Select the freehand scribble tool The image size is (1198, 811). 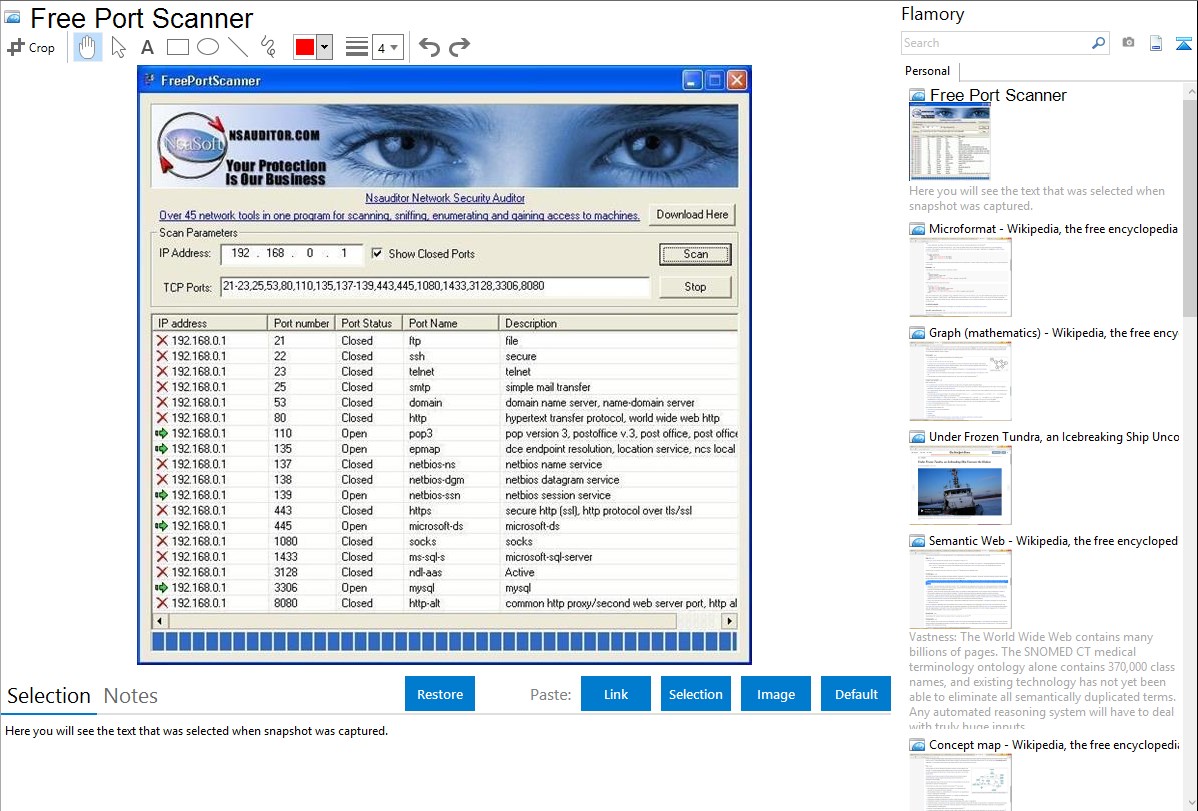[268, 47]
